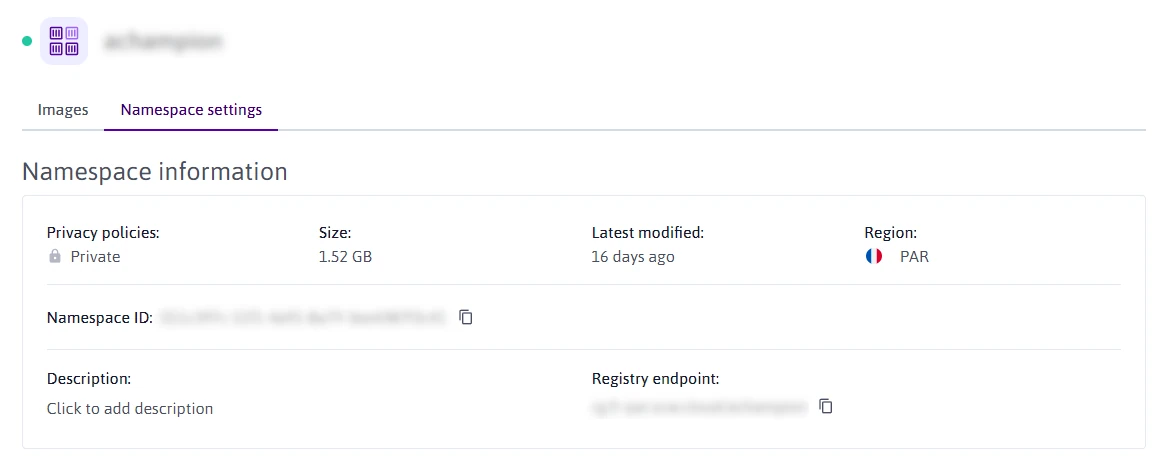This screenshot has height=475, width=1174.
Task: Click the PAR region text
Action: click(914, 257)
